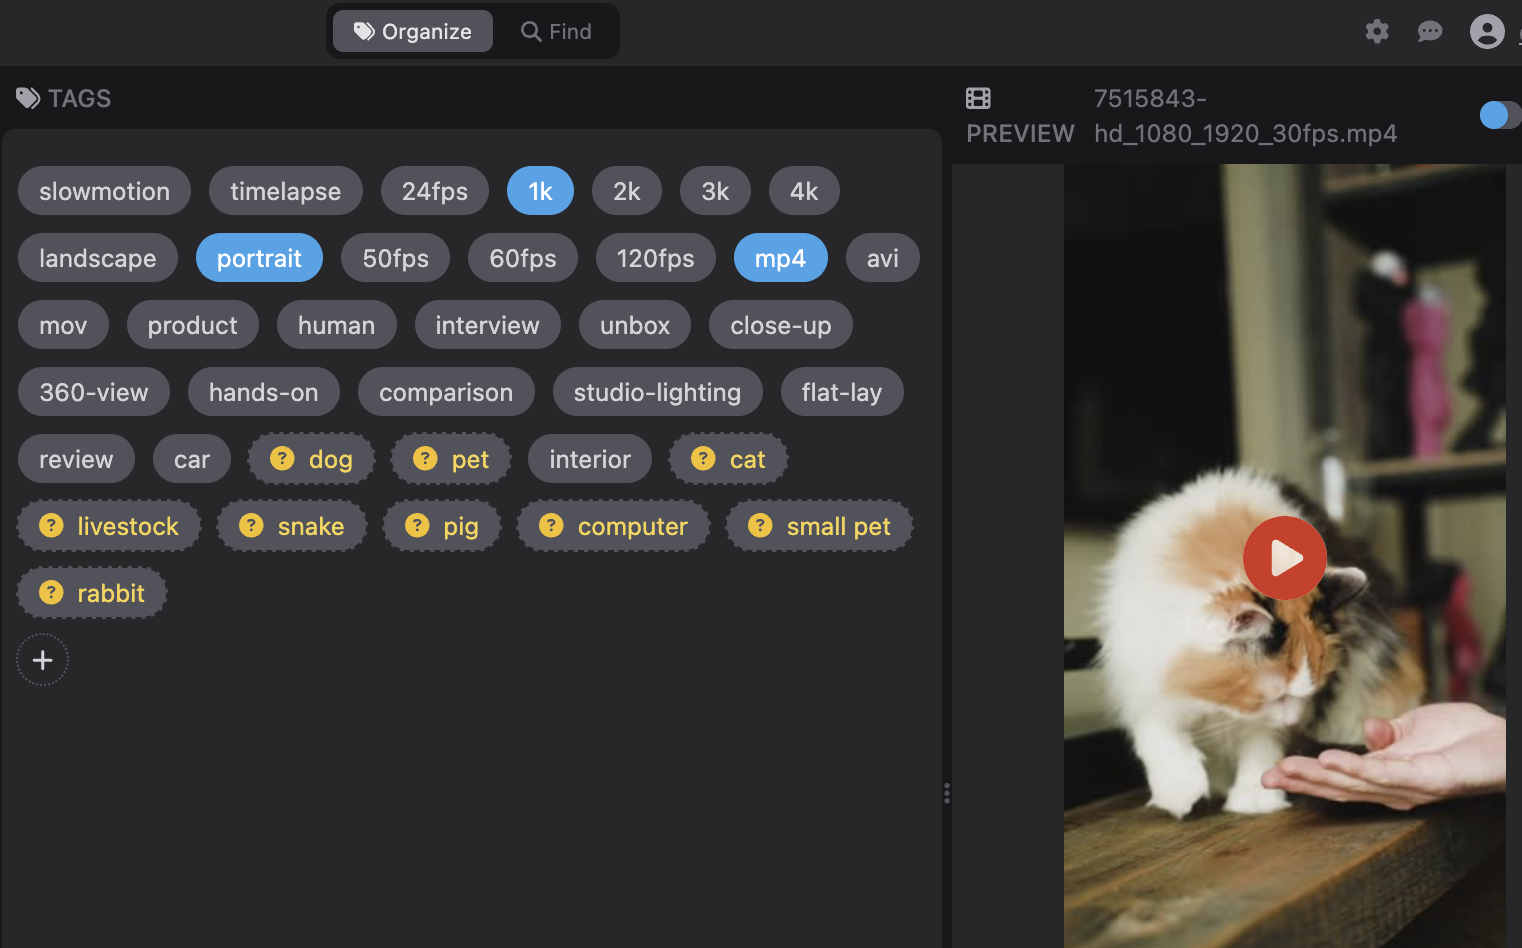Click the question mark badge on the pig tag

(417, 525)
